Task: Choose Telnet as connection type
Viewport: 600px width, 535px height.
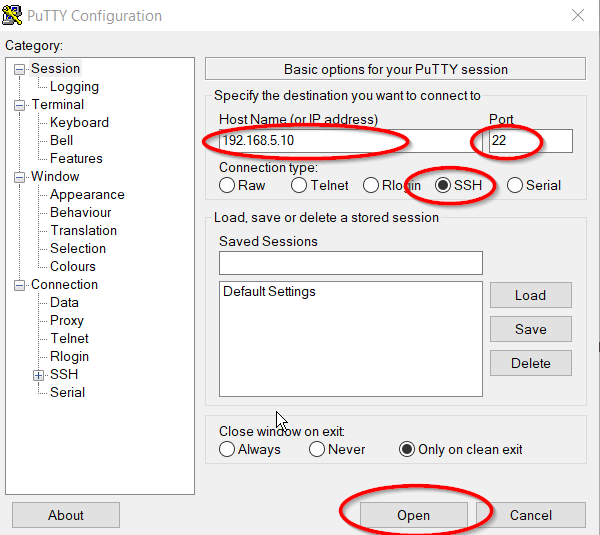Action: tap(299, 185)
